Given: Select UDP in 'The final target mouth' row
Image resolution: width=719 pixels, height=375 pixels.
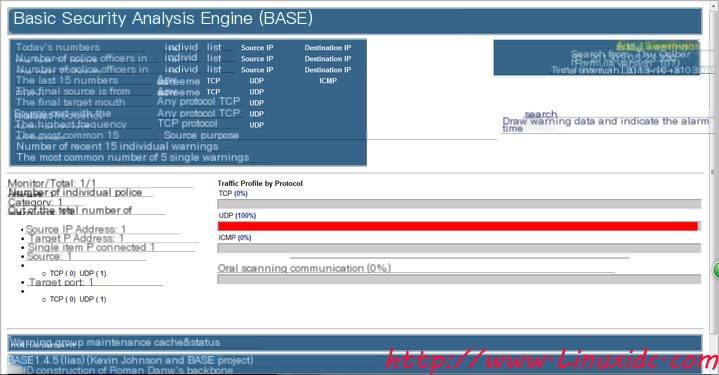Looking at the screenshot, I should coord(256,103).
